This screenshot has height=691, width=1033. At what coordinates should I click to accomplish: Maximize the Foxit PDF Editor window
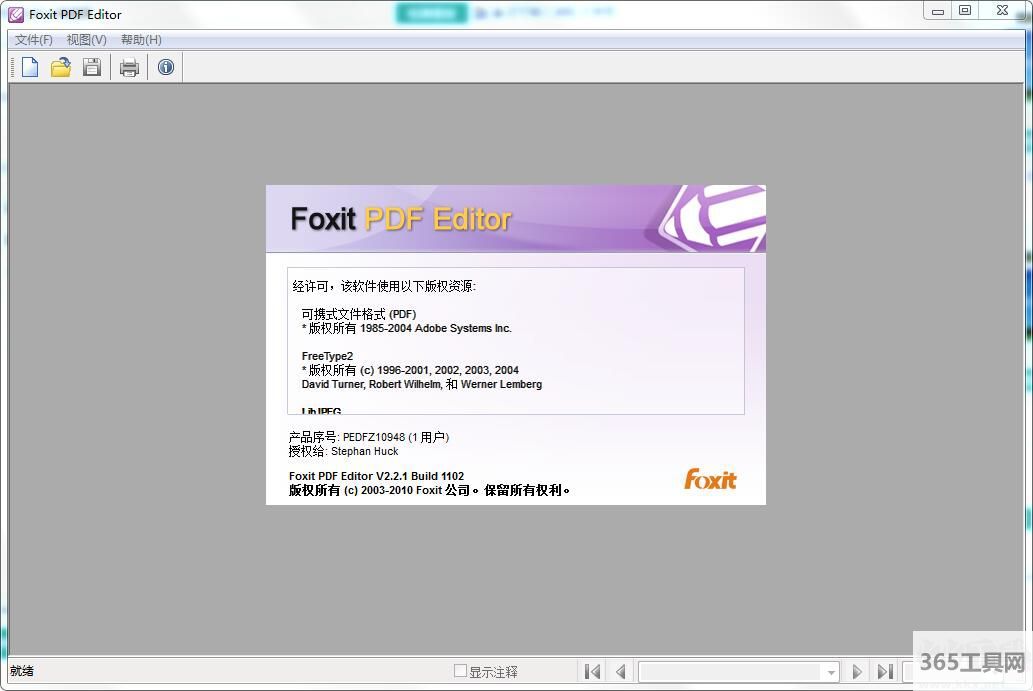[964, 10]
